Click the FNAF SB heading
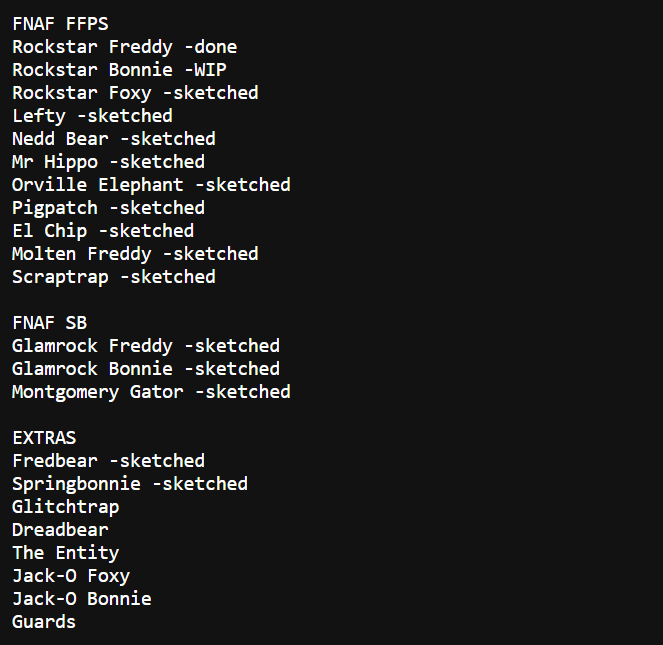This screenshot has height=645, width=663. [49, 323]
